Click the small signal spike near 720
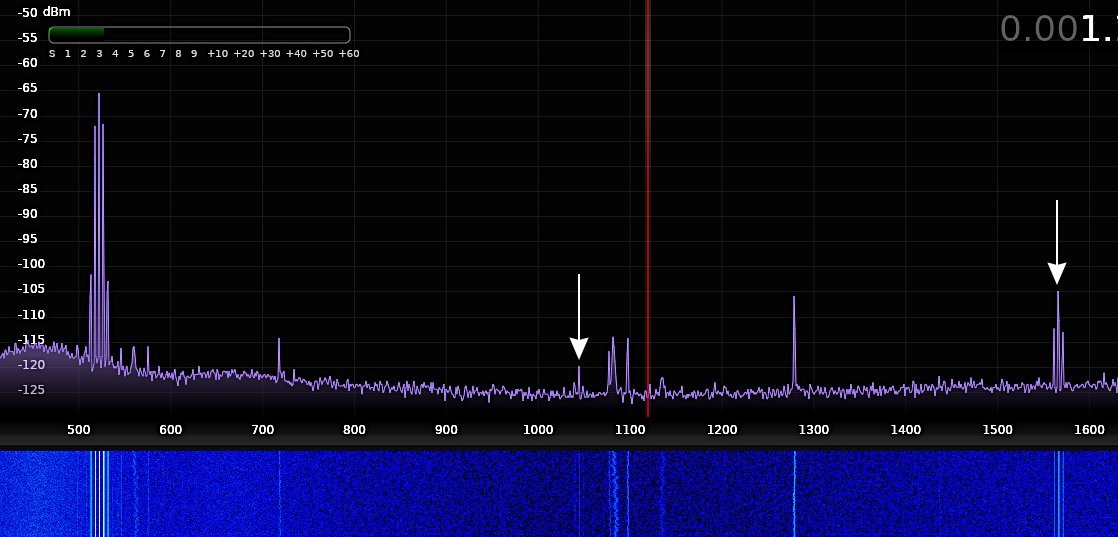 pyautogui.click(x=279, y=342)
